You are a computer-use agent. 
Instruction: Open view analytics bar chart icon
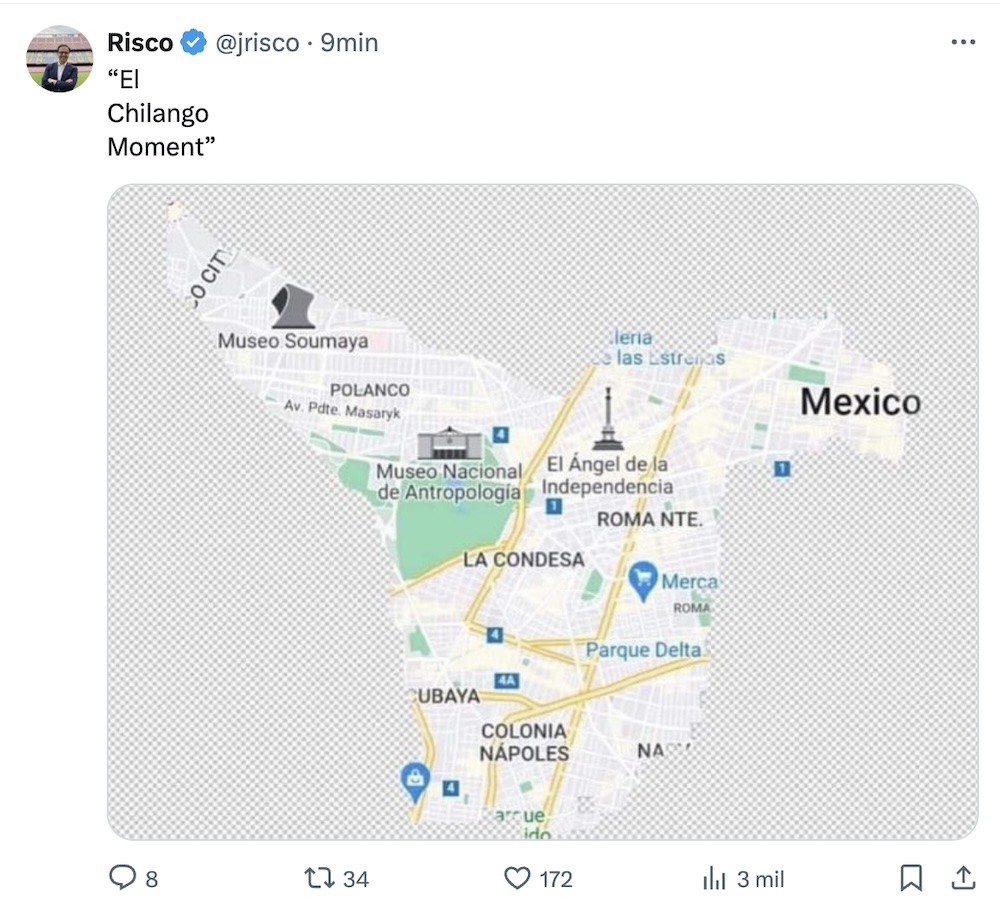pos(714,878)
